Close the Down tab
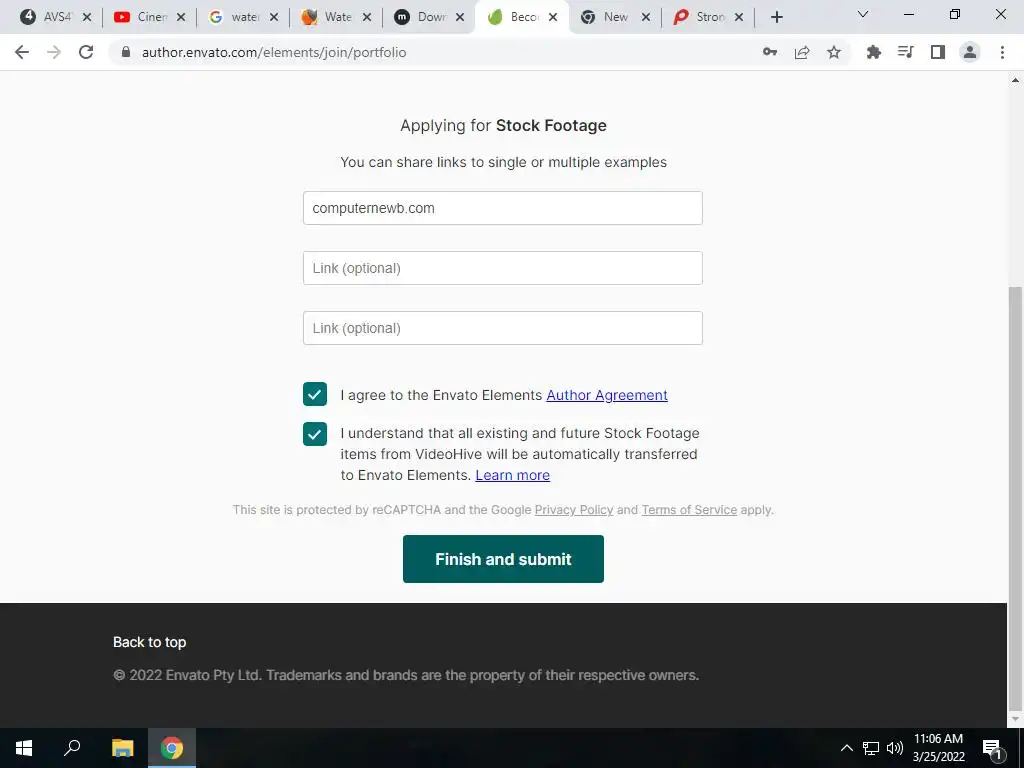The width and height of the screenshot is (1024, 768). click(460, 17)
